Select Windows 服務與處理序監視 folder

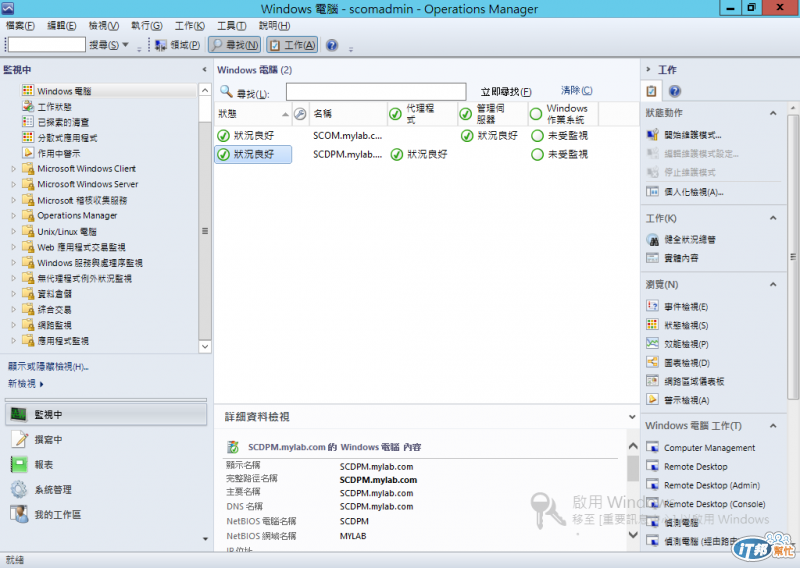[x=90, y=263]
